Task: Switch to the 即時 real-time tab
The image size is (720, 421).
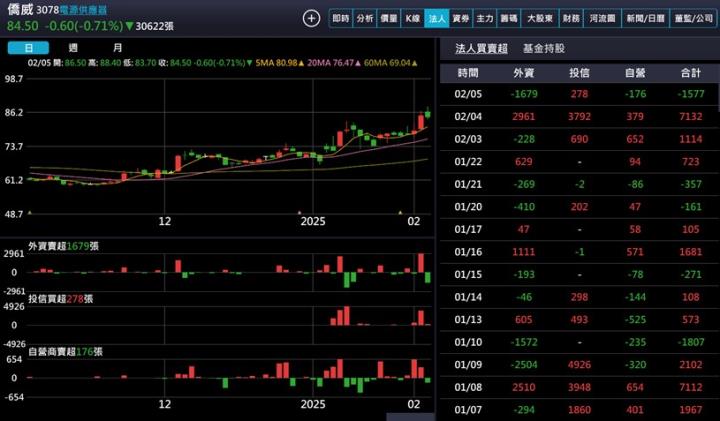Action: 341,18
